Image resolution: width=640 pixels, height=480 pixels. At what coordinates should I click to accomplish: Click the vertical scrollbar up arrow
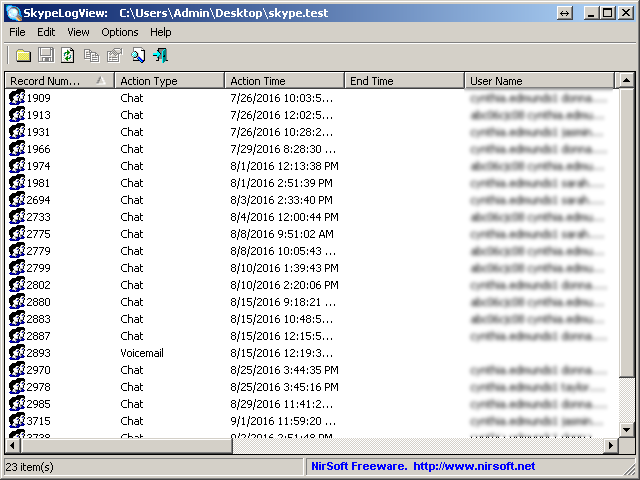click(x=627, y=80)
